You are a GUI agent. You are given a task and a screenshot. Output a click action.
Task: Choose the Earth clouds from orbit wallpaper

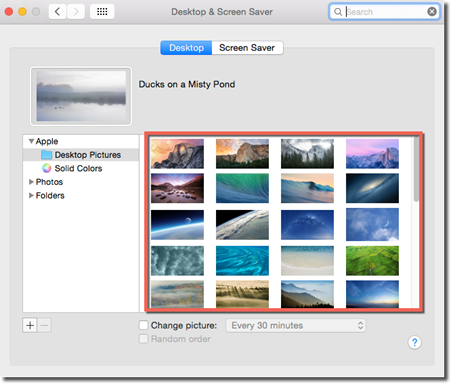pos(242,225)
